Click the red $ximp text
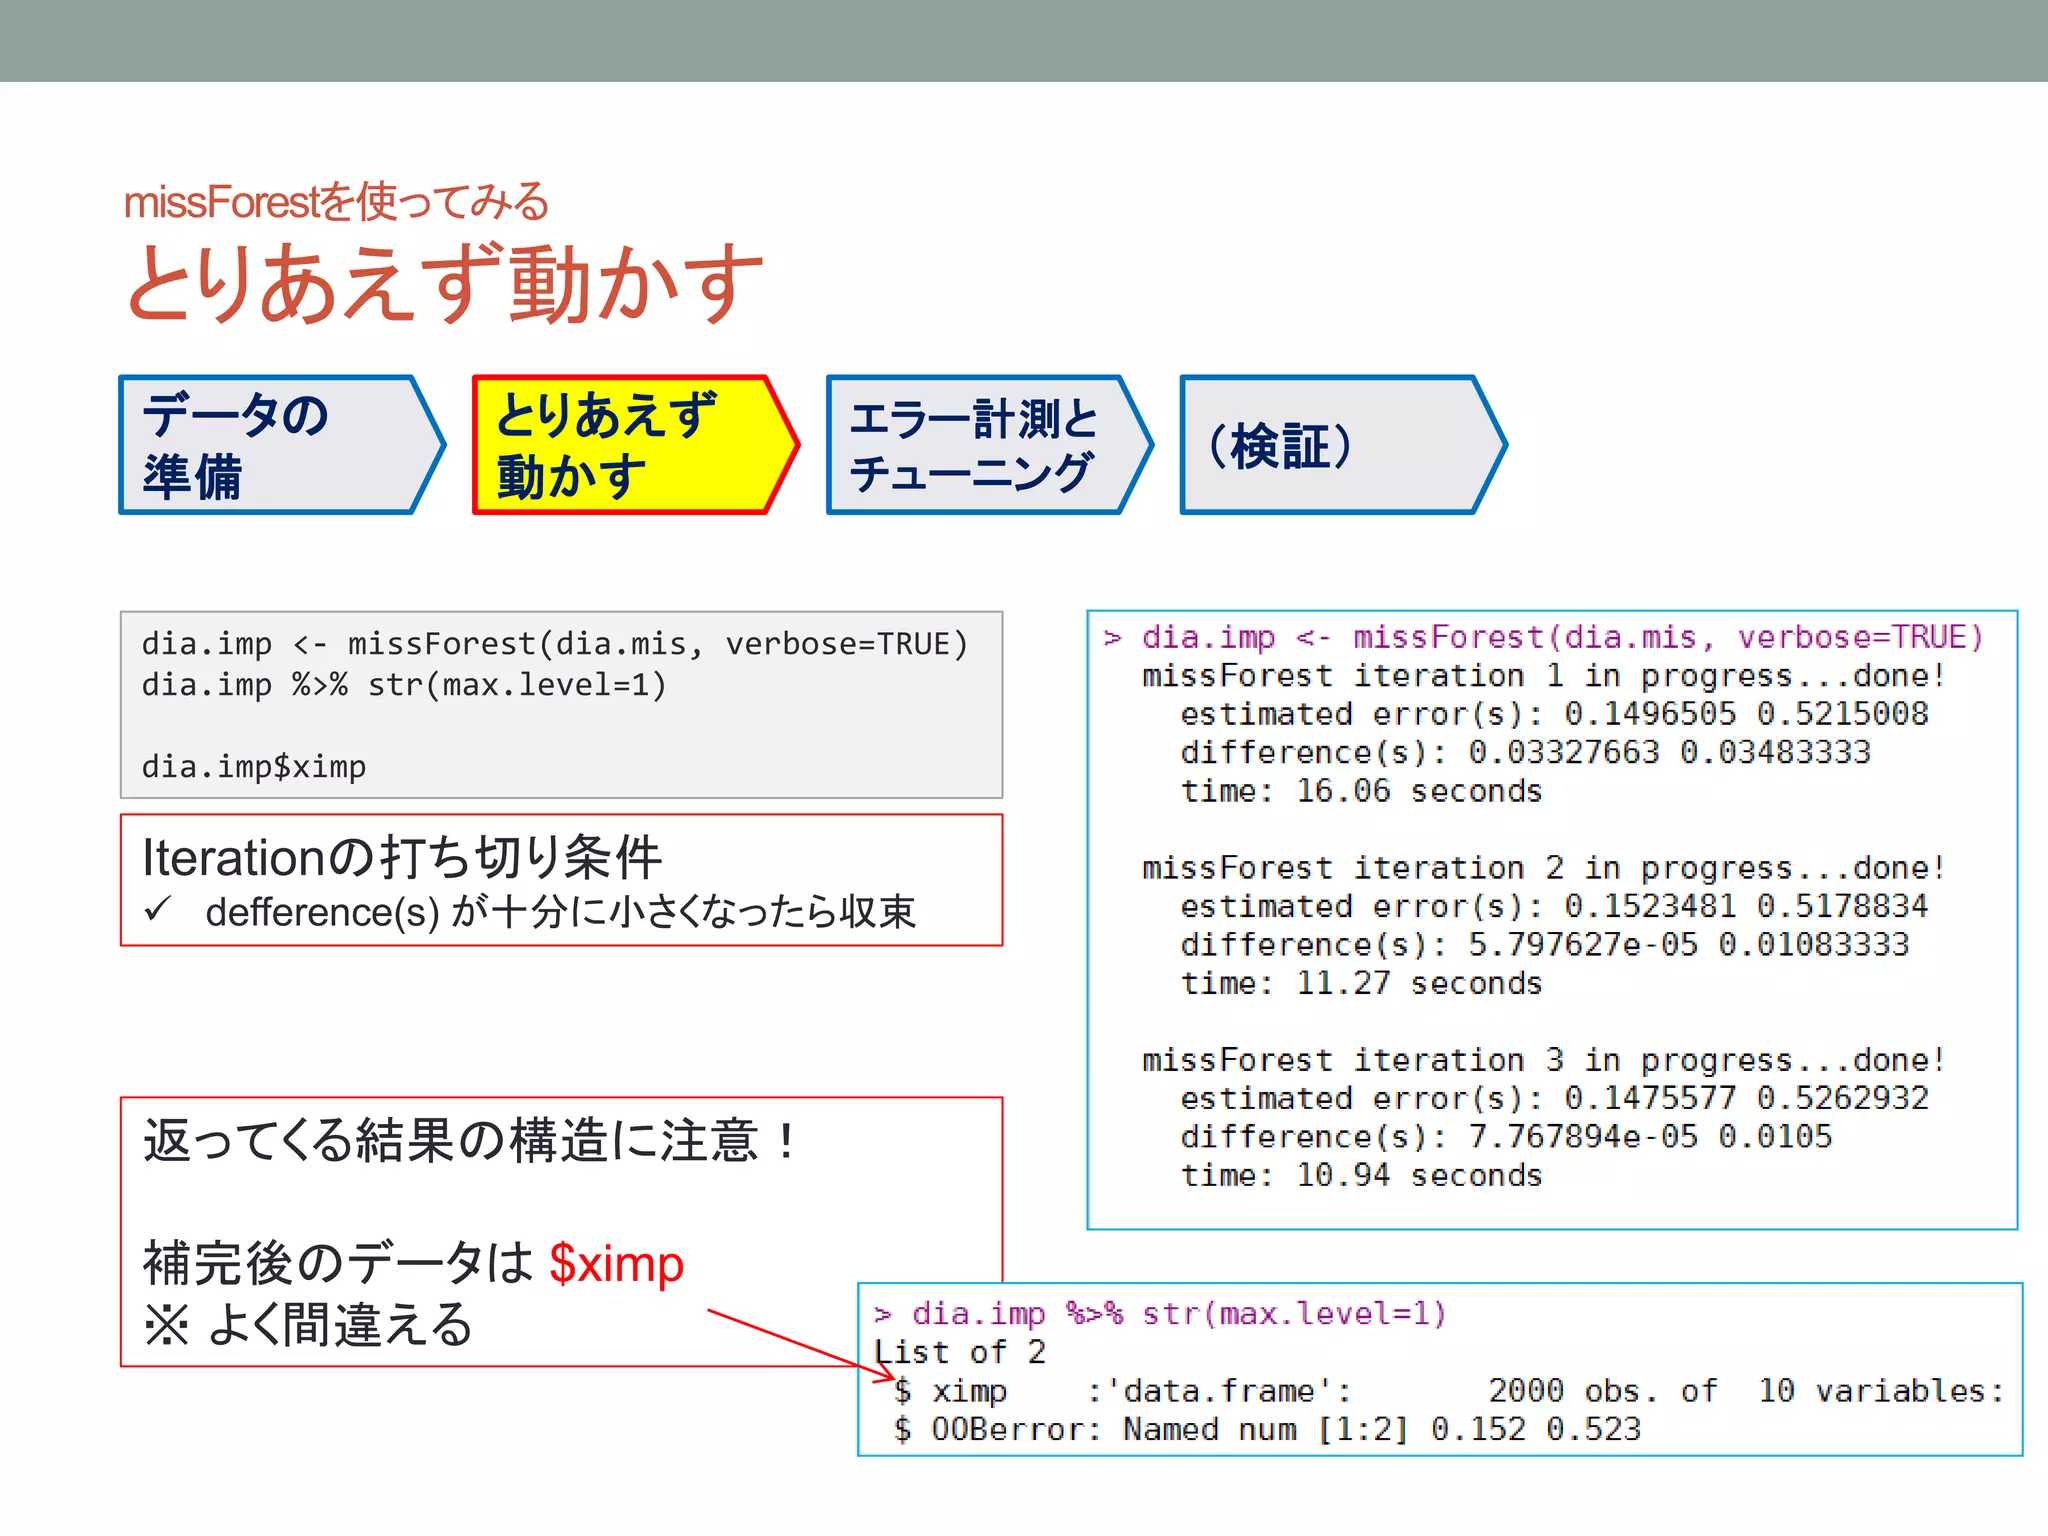This screenshot has width=2048, height=1536. (616, 1264)
